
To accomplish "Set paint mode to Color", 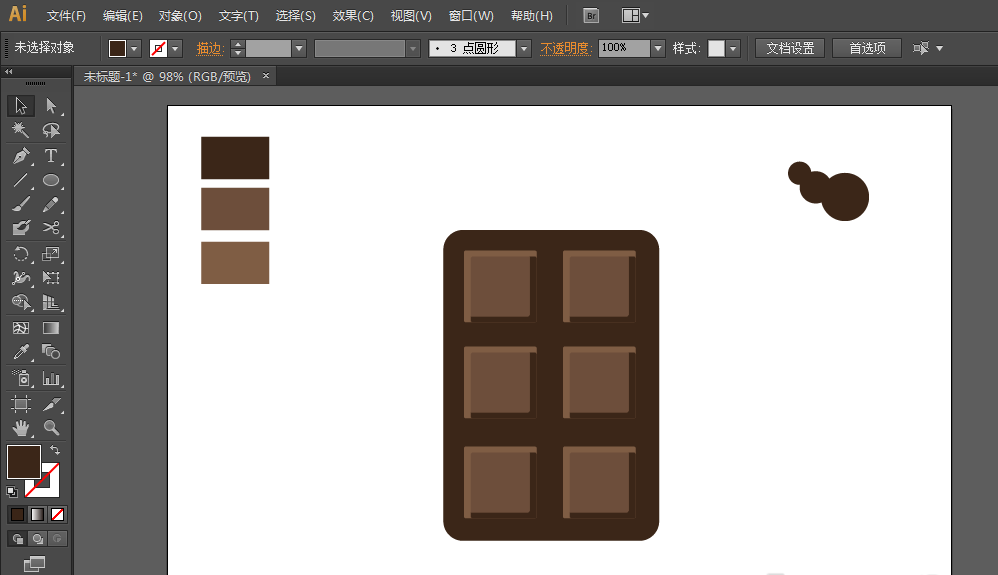I will [17, 515].
